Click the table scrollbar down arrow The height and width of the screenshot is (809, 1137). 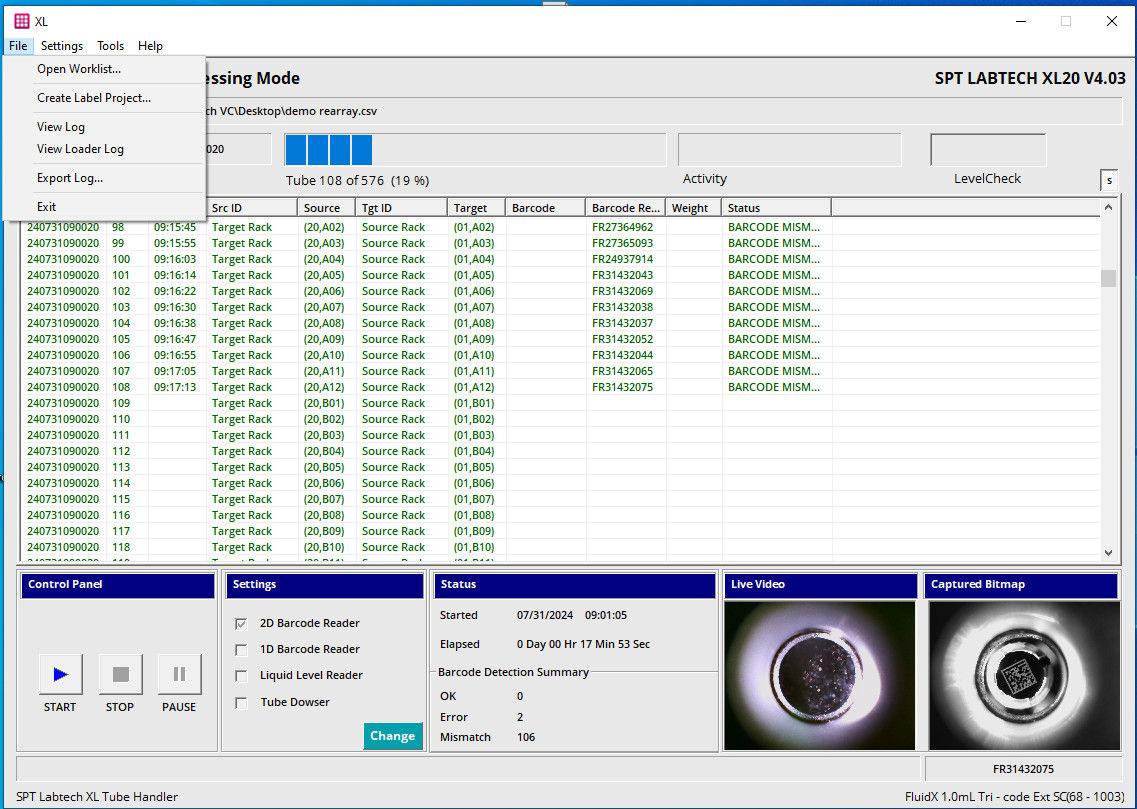pos(1108,552)
